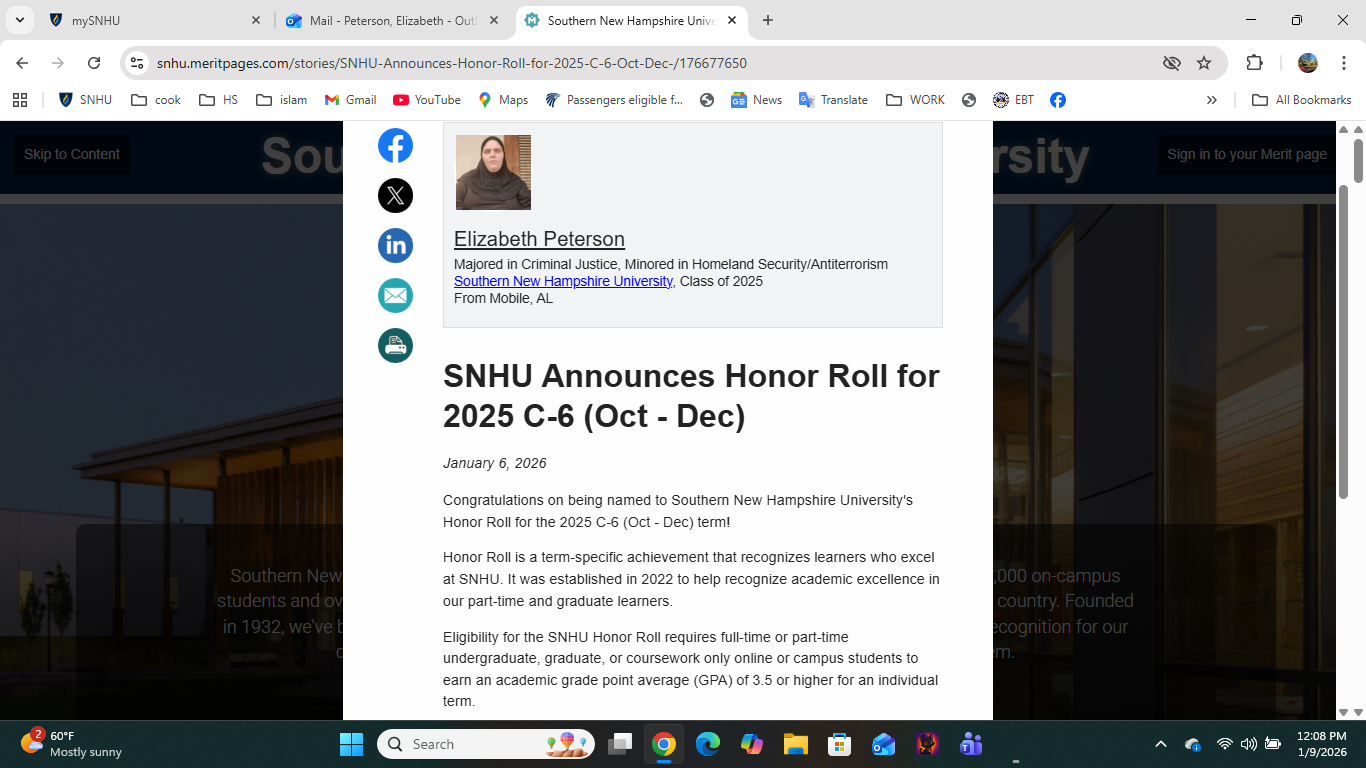Image resolution: width=1366 pixels, height=768 pixels.
Task: Open Outlook from taskbar
Action: [x=883, y=744]
